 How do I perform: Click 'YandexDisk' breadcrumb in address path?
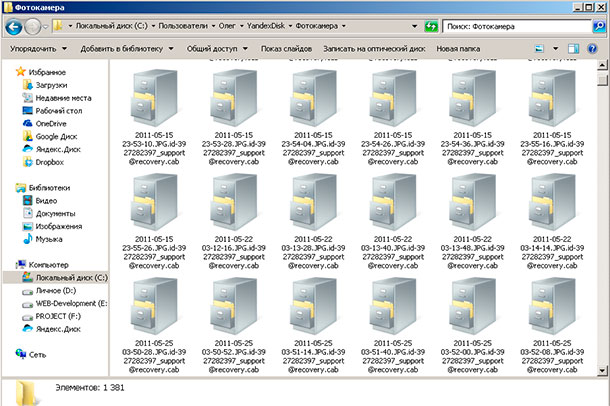266,26
